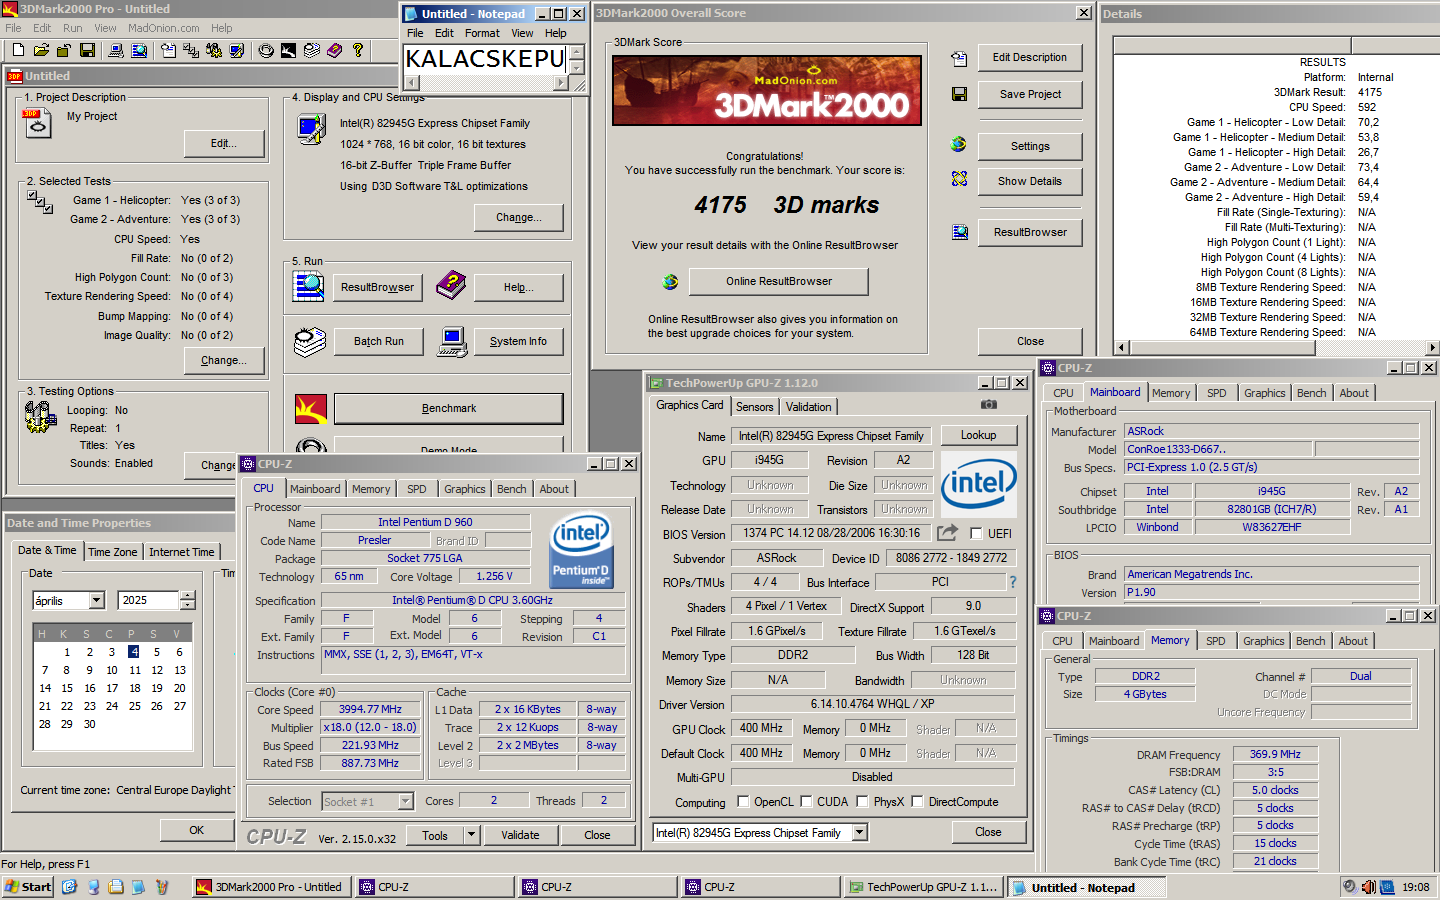The width and height of the screenshot is (1440, 900).
Task: Click the icon beside Settings in Overall Score
Action: [959, 145]
